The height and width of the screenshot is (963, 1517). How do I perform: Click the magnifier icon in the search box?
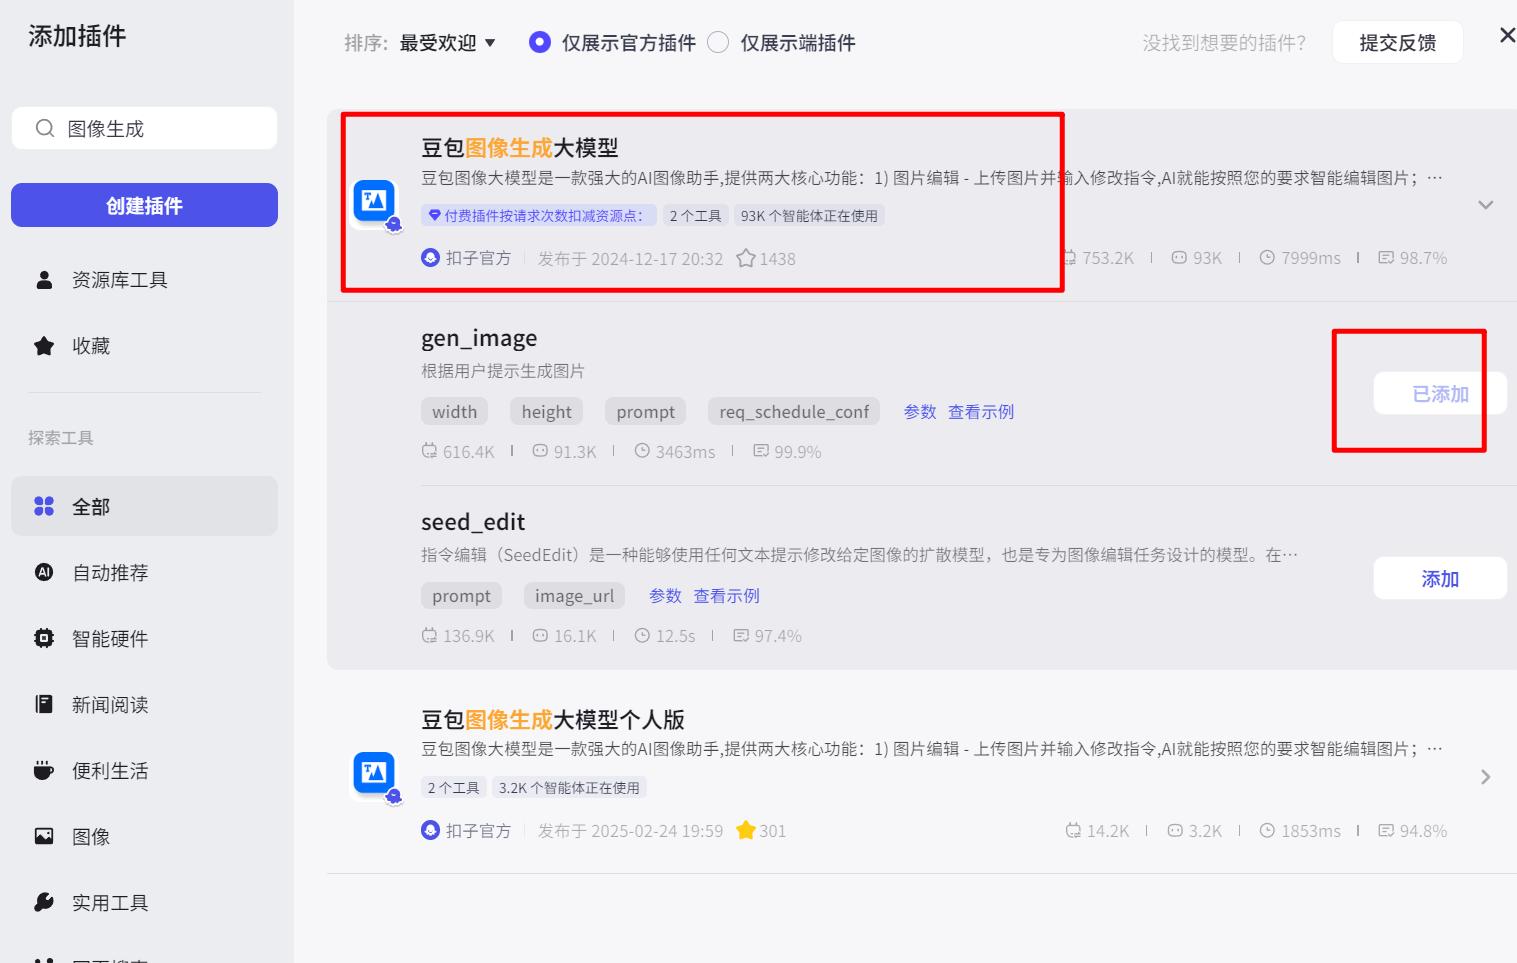click(x=45, y=128)
